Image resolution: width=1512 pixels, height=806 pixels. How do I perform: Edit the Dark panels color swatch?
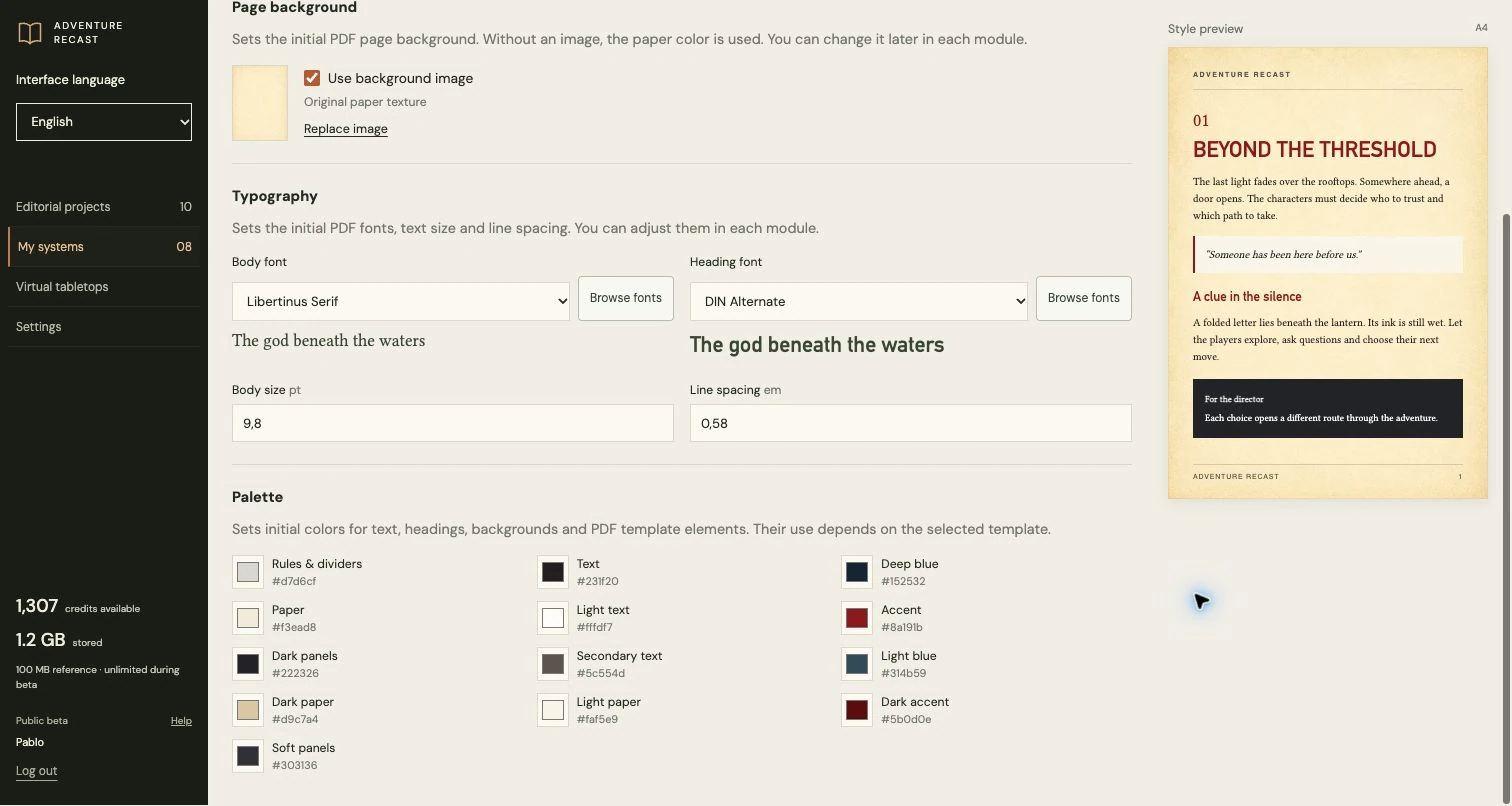[248, 664]
